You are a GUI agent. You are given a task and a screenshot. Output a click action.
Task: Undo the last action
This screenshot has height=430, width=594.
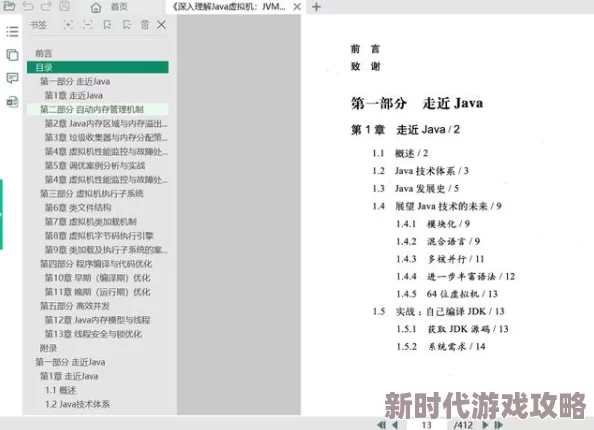pyautogui.click(x=28, y=6)
